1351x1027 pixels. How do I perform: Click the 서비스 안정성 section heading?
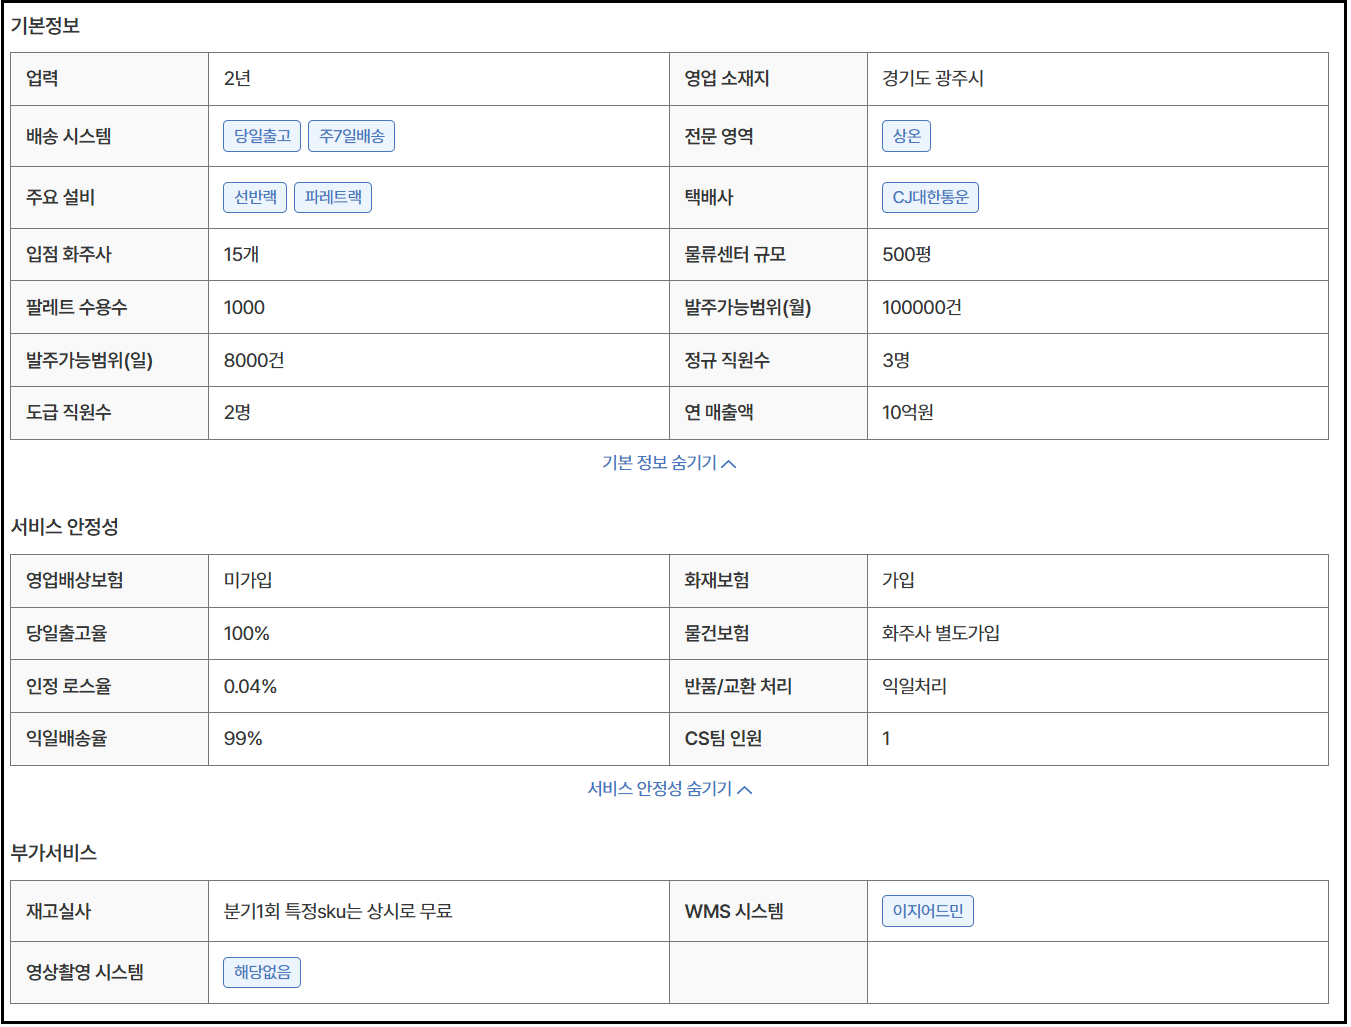click(65, 527)
